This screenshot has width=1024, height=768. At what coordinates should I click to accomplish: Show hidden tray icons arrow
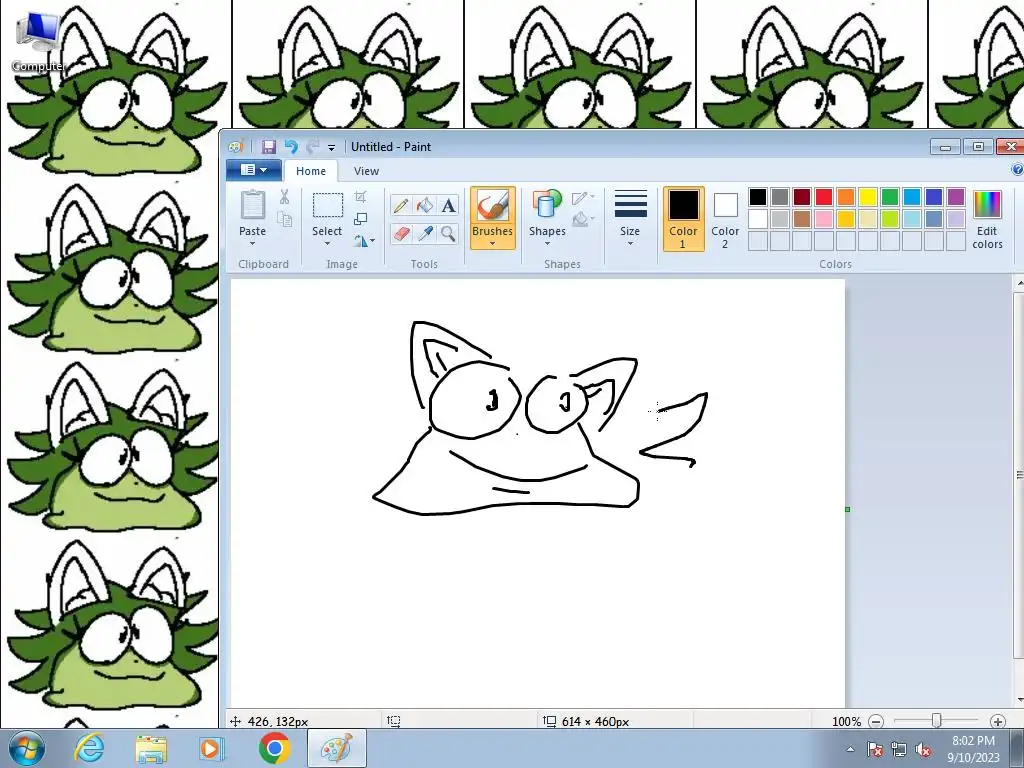point(850,749)
